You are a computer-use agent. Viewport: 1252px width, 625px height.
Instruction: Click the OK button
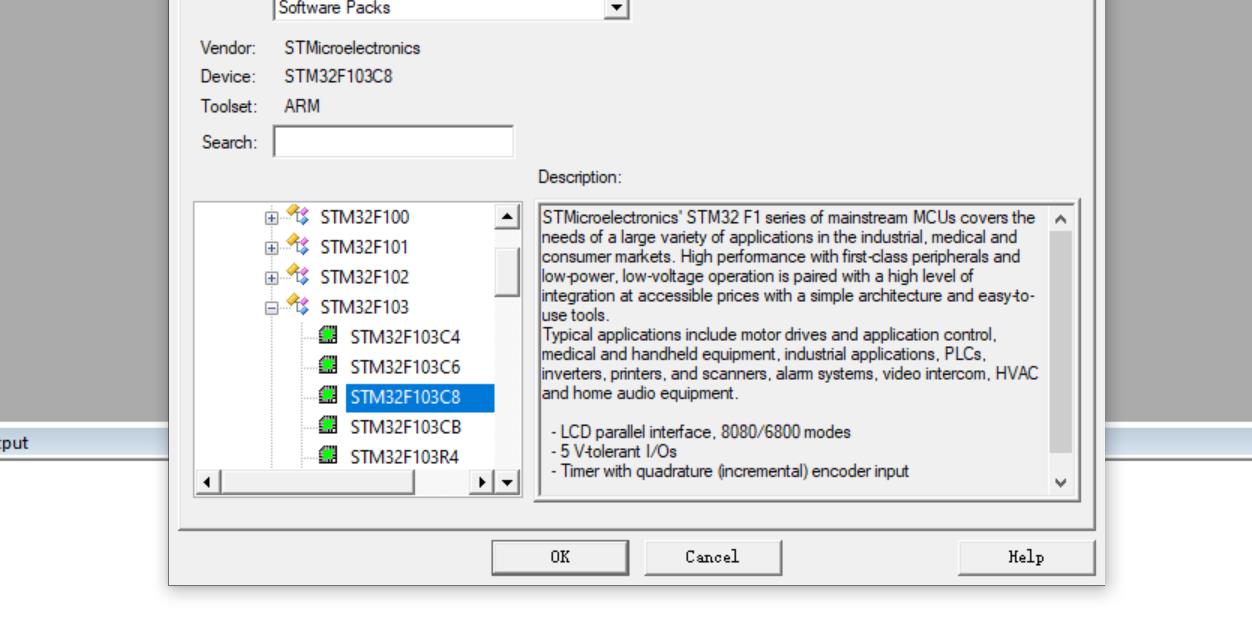[560, 558]
